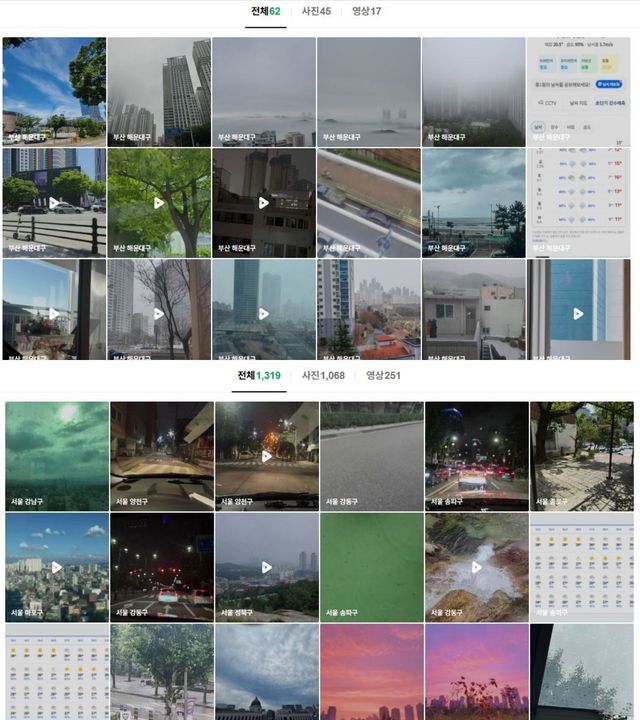Select the 전체 1,319 tab

point(258,375)
